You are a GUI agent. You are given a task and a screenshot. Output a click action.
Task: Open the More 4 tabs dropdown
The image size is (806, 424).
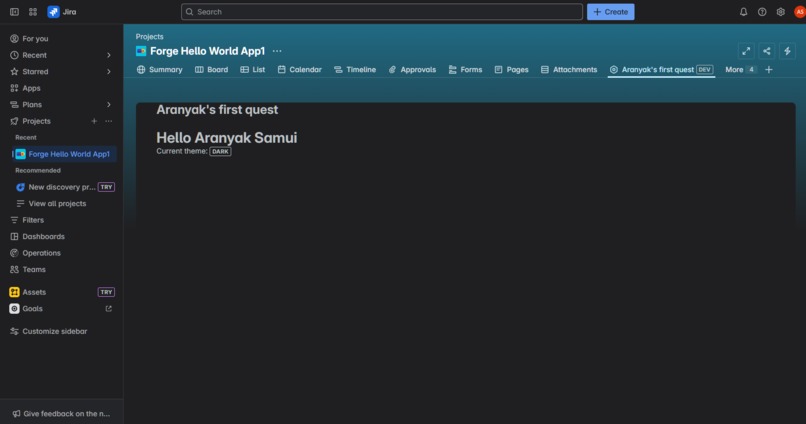coord(740,69)
